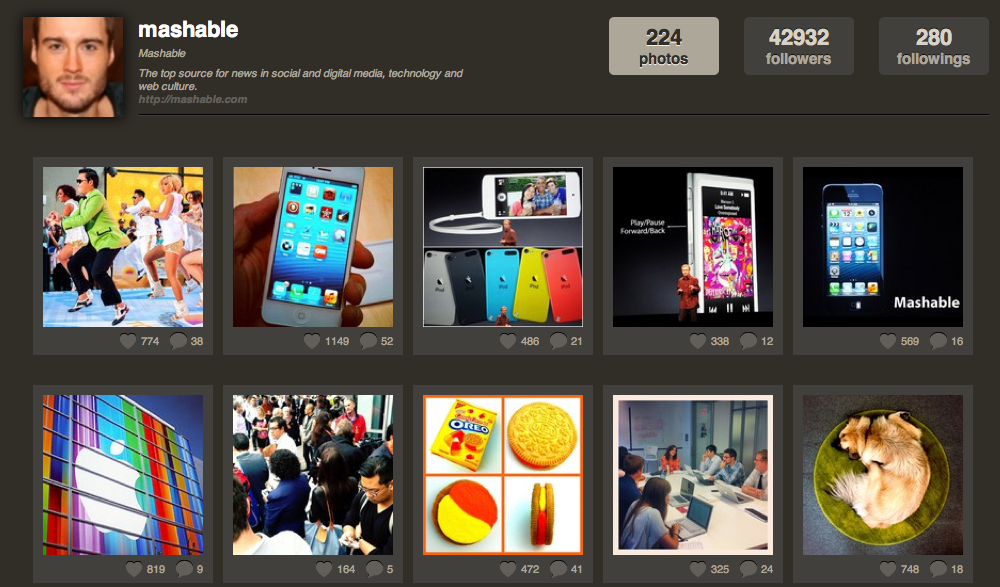Click the mashable profile avatar picture
1000x587 pixels.
(73, 67)
